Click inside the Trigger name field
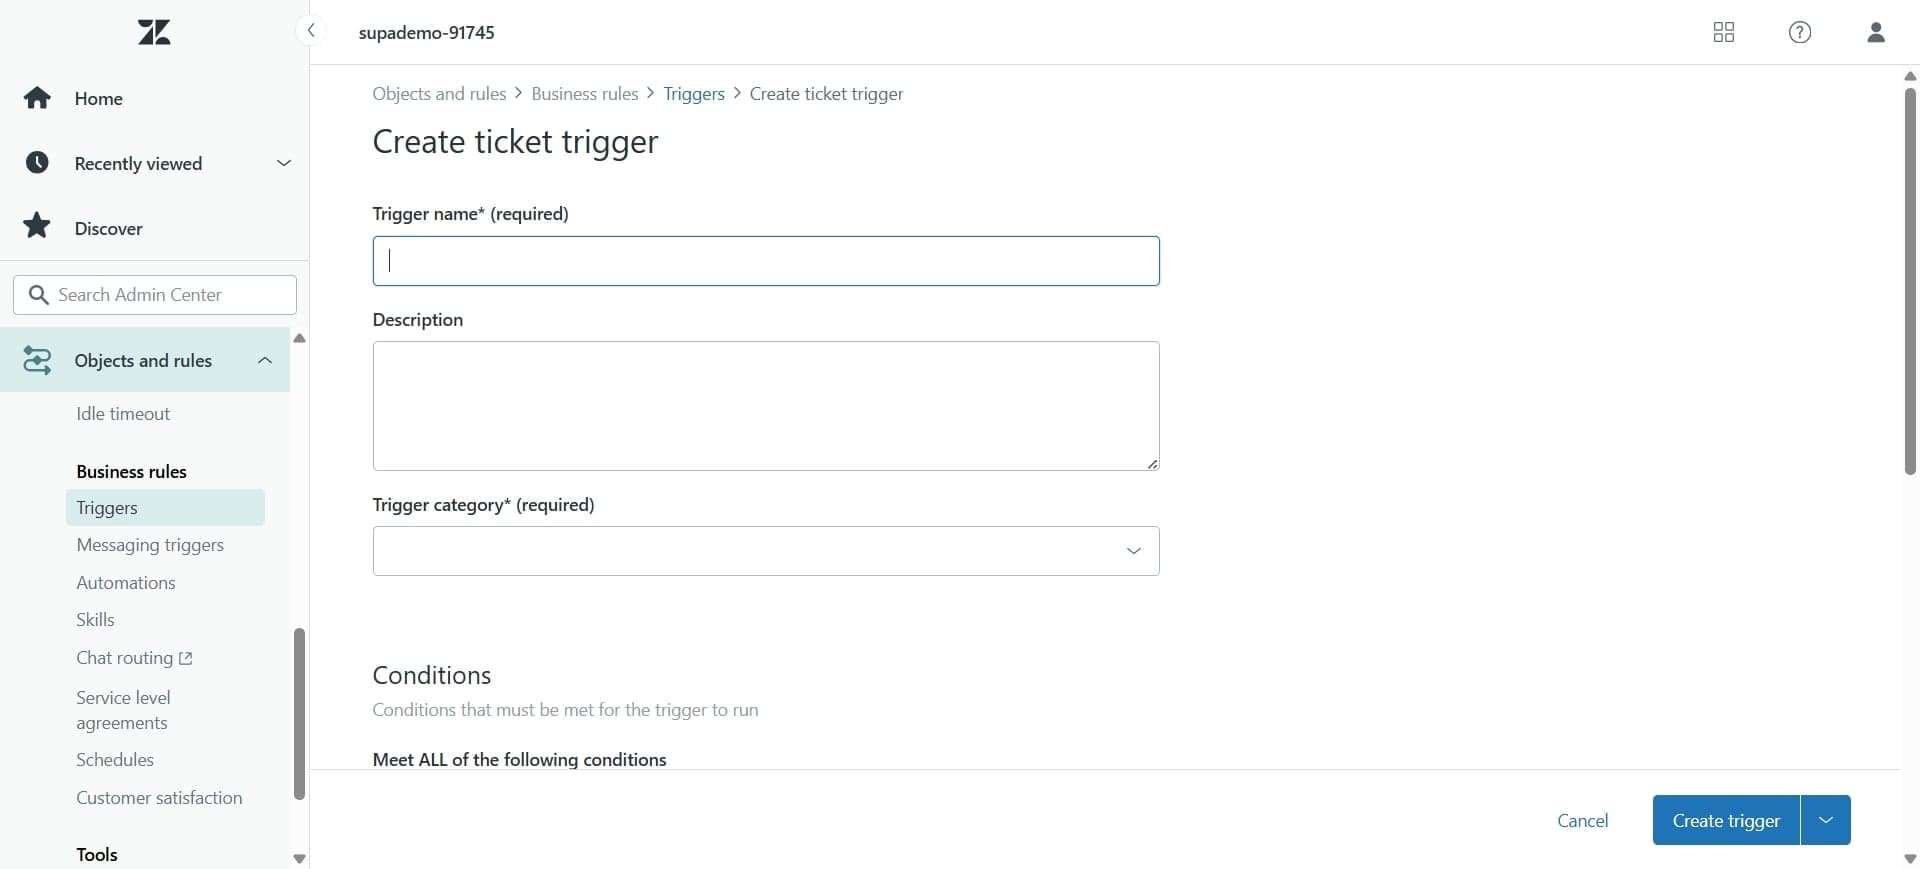Viewport: 1920px width, 869px height. 766,261
